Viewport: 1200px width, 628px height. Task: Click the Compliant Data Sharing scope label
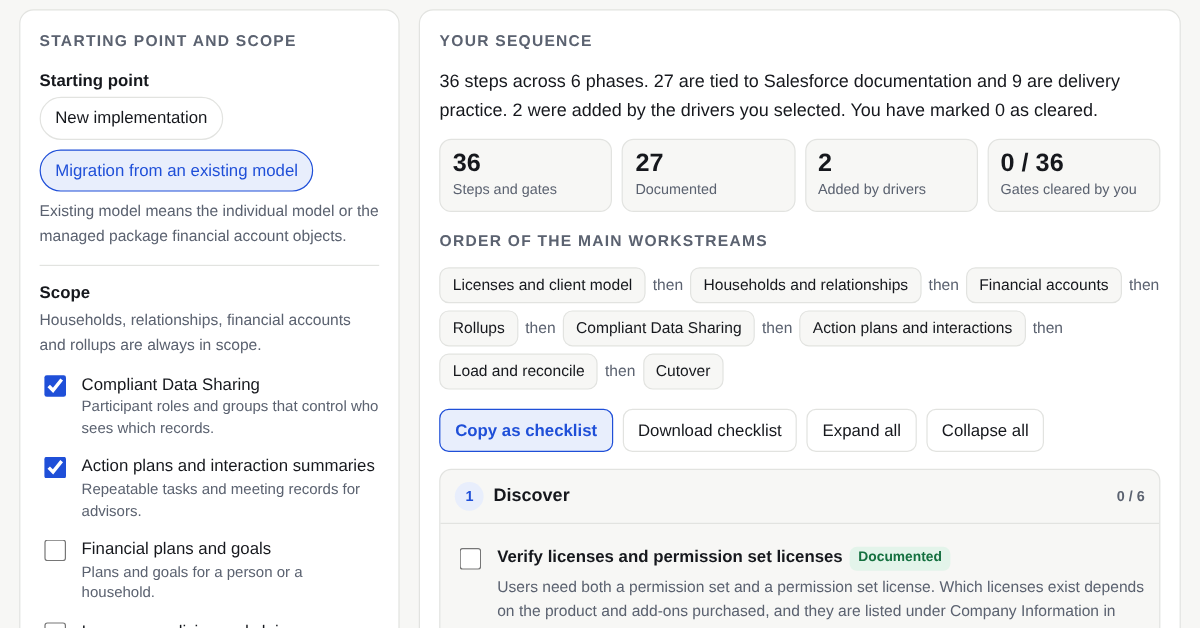(171, 384)
